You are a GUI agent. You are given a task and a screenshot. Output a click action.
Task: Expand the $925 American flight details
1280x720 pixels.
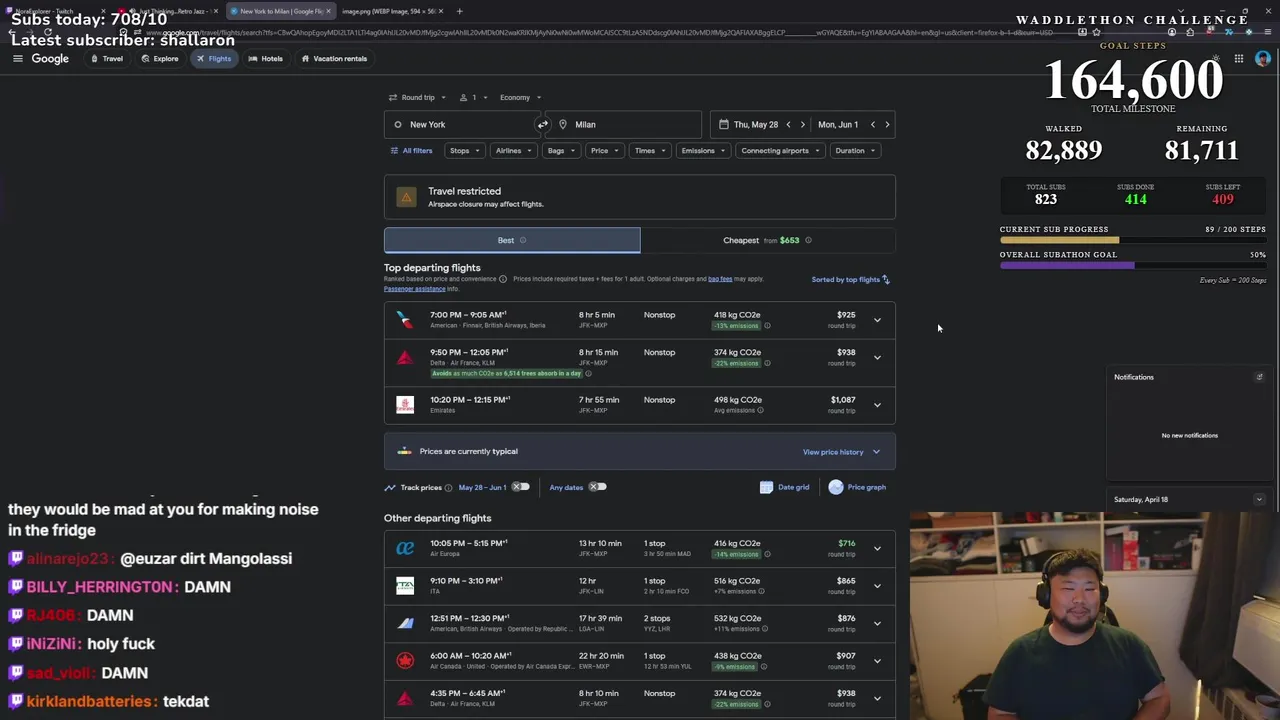click(x=877, y=320)
